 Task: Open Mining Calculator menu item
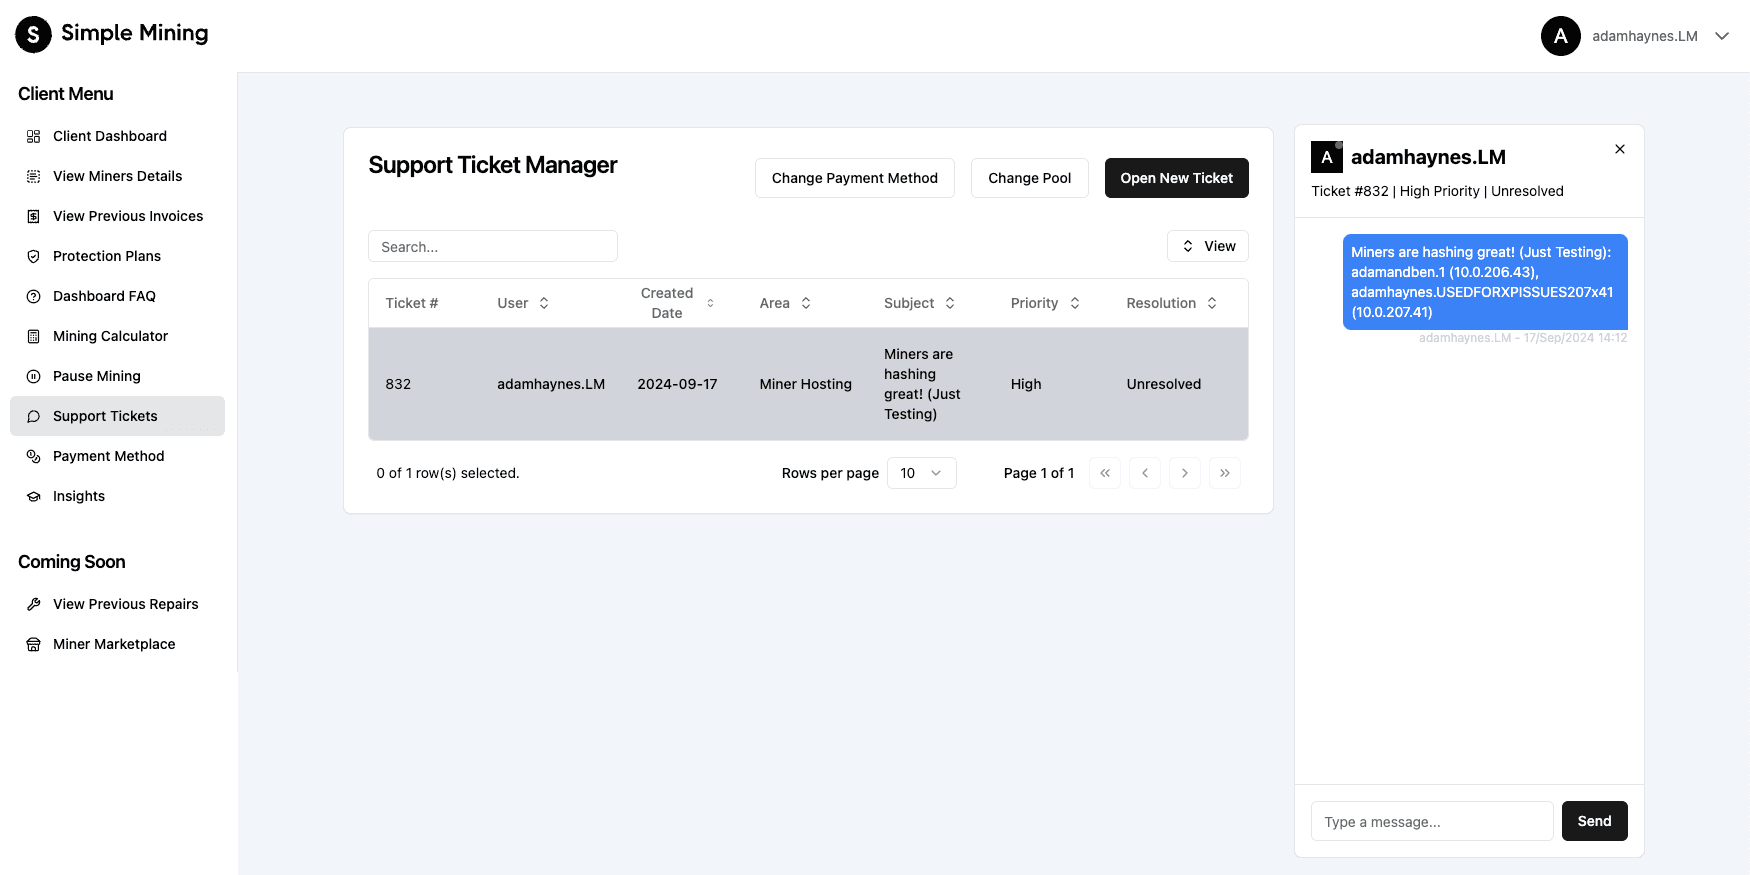click(117, 336)
